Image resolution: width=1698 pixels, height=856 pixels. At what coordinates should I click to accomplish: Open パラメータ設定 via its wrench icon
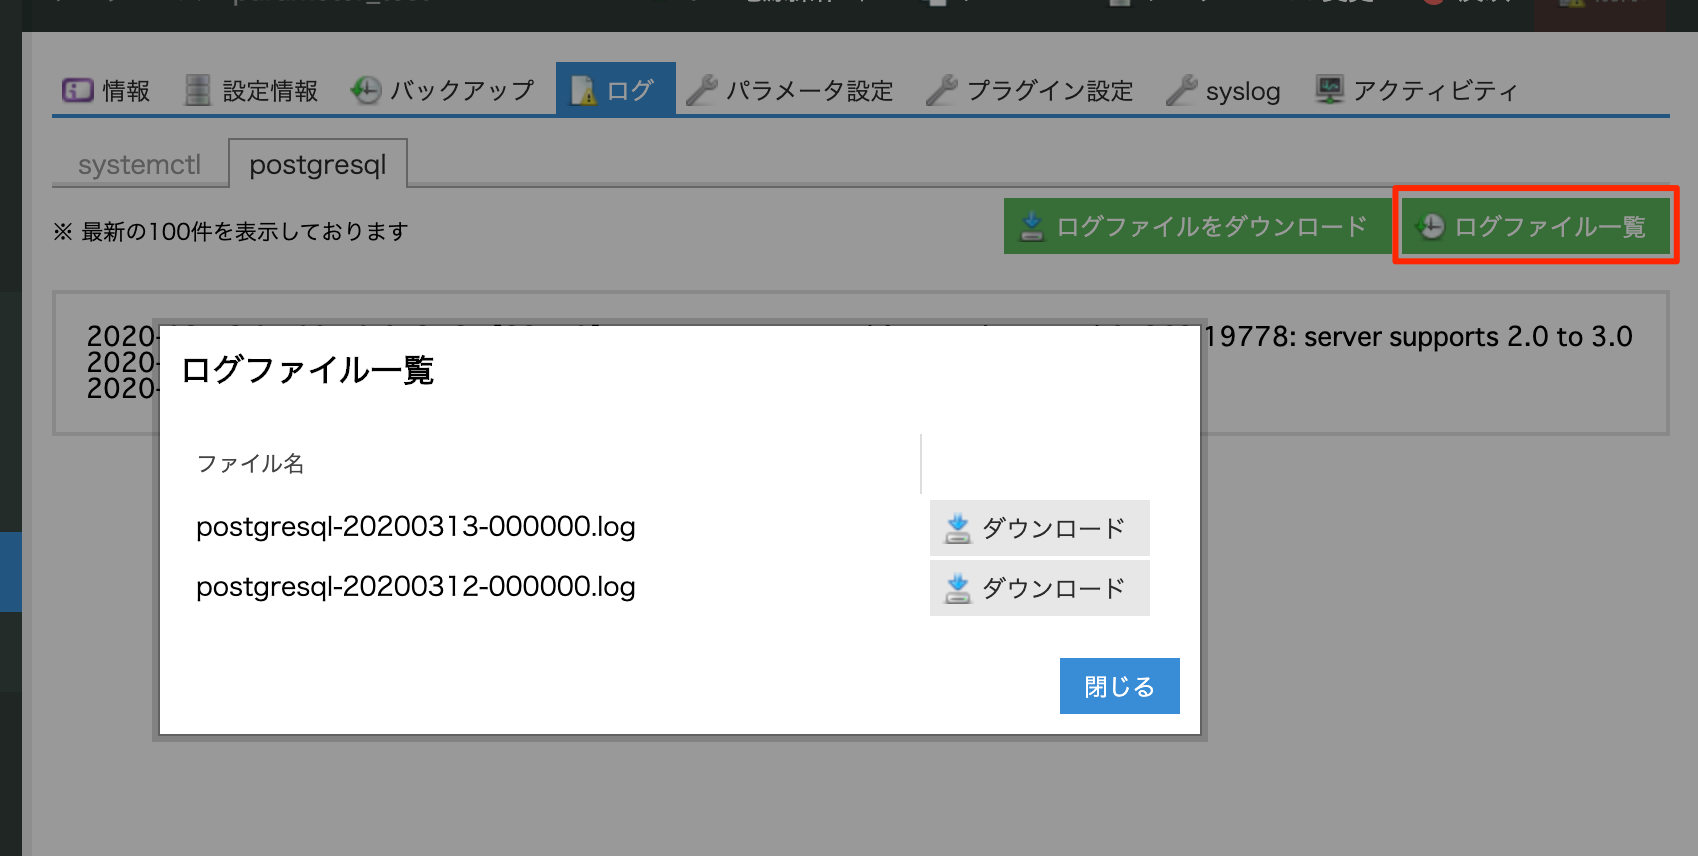[x=702, y=91]
